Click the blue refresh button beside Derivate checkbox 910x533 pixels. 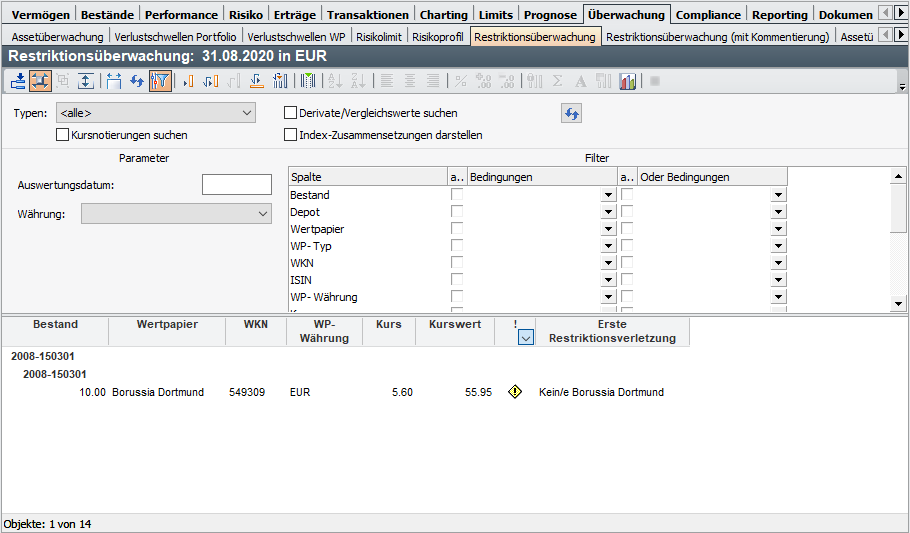coord(571,114)
